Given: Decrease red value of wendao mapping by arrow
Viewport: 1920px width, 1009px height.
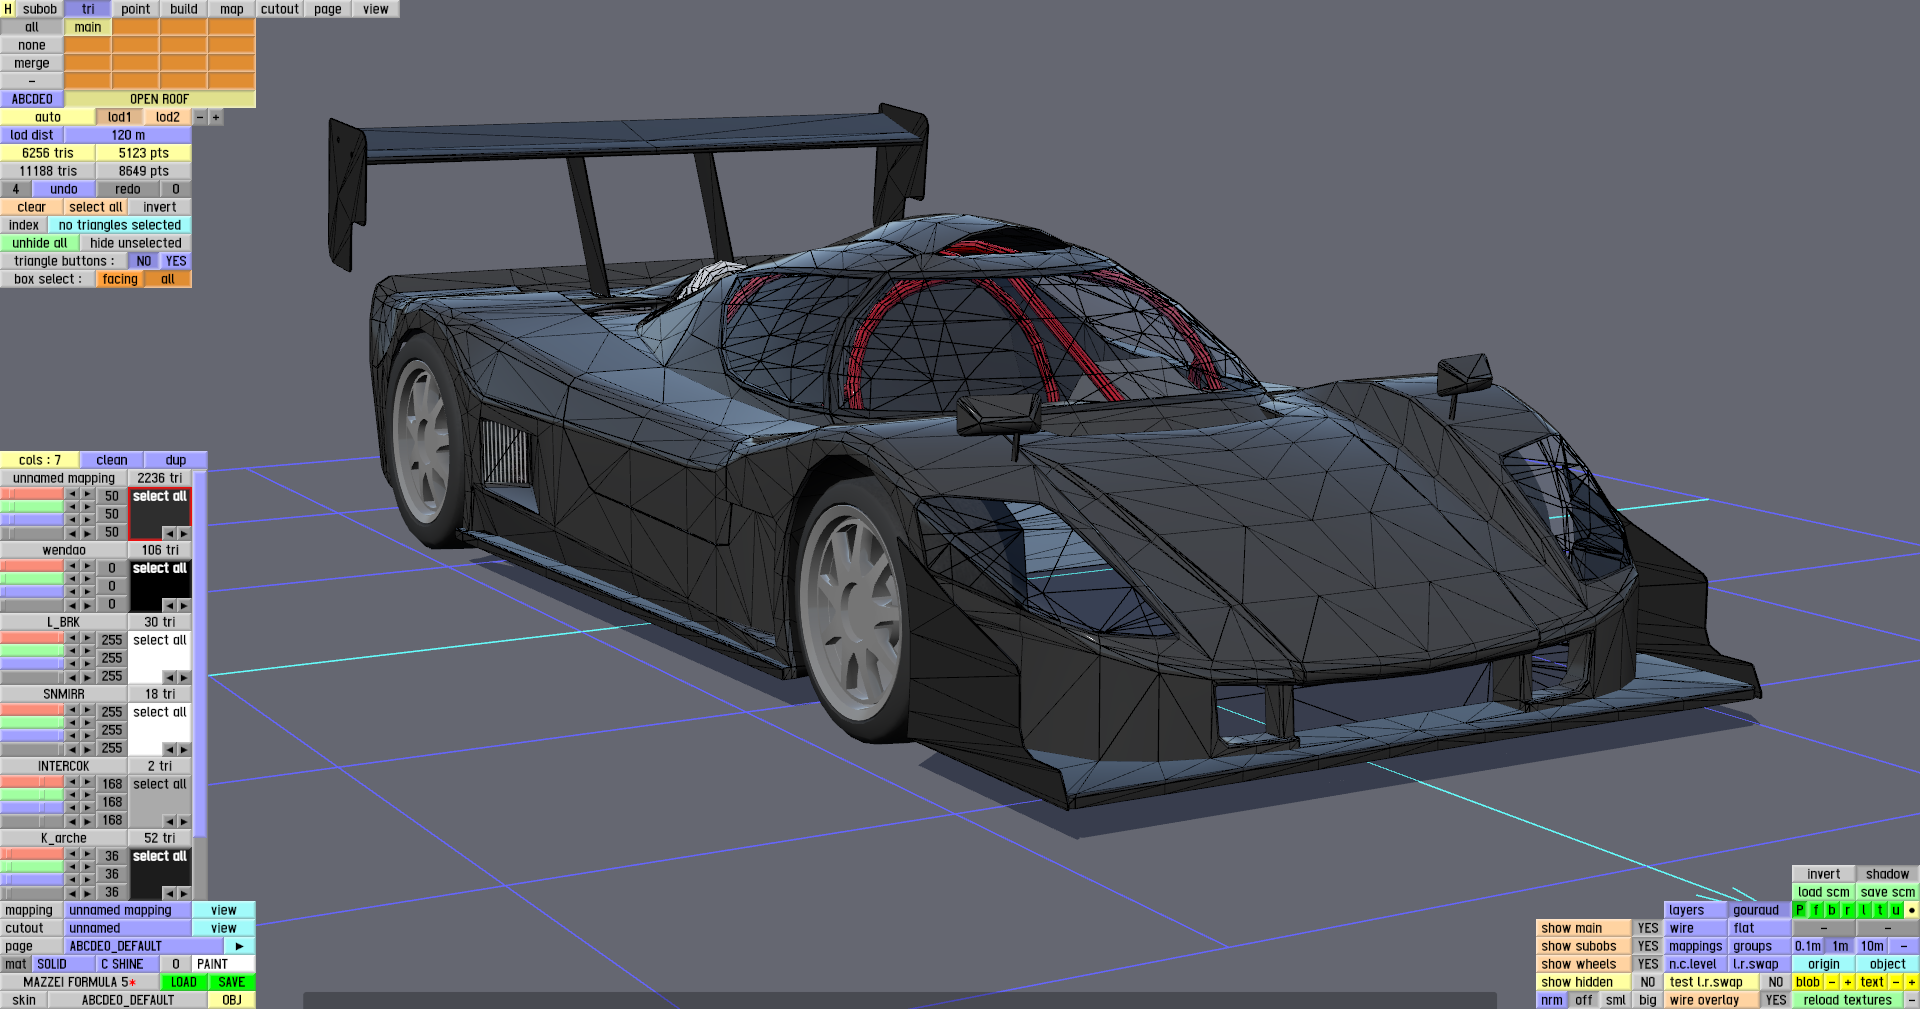Looking at the screenshot, I should 72,566.
